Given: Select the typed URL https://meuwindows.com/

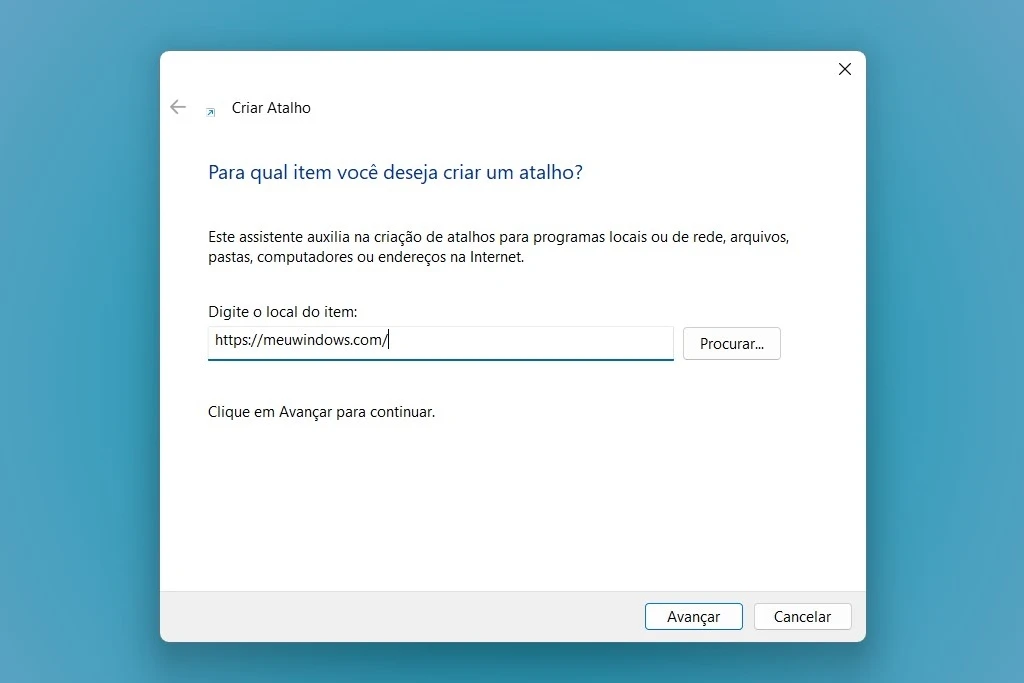Looking at the screenshot, I should pyautogui.click(x=297, y=340).
